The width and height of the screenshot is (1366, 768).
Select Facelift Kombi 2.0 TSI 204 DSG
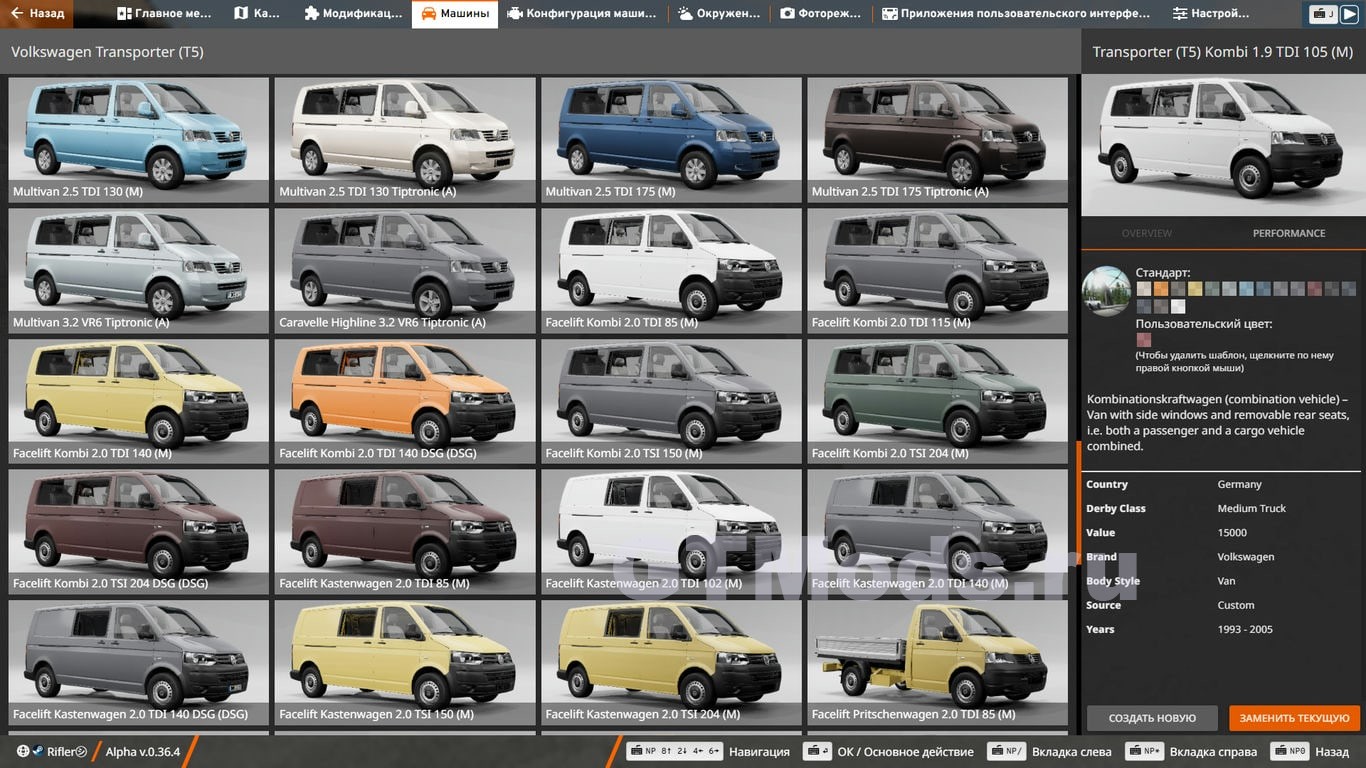[138, 532]
